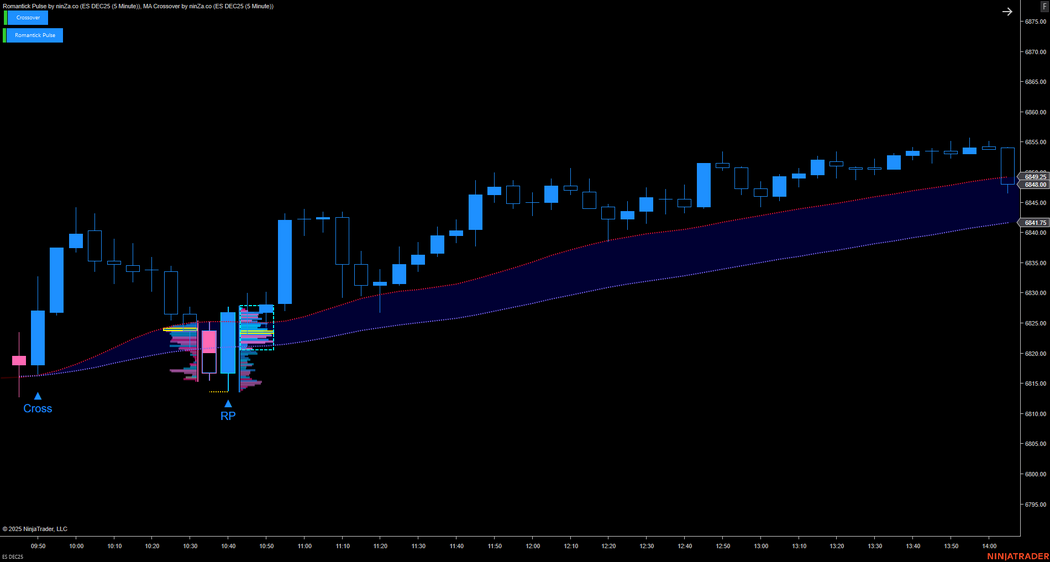Click the Crossover indicator button
Image resolution: width=1050 pixels, height=562 pixels.
35,18
